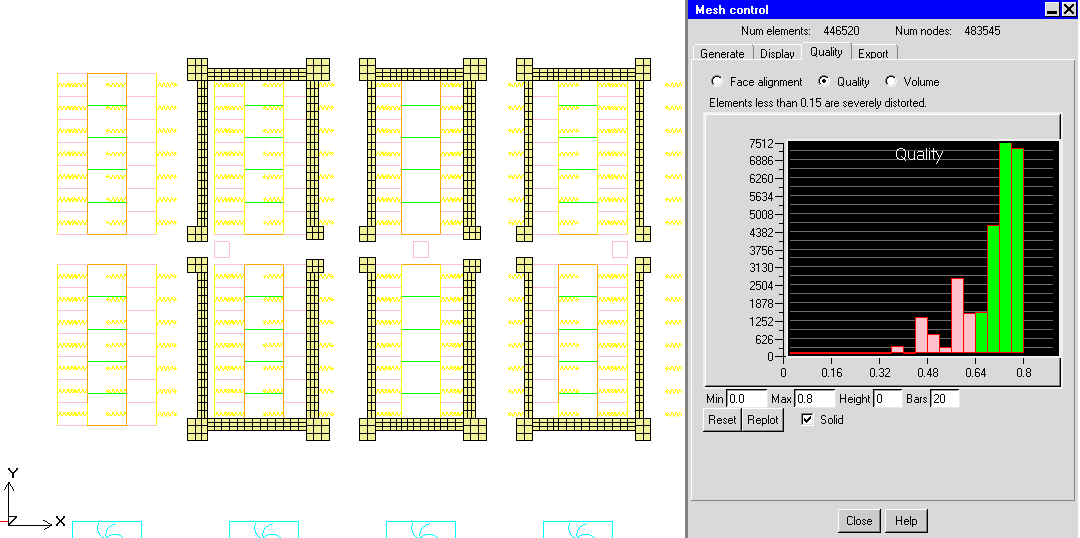The image size is (1080, 538).
Task: Switch to the Generate tab
Action: coord(722,54)
